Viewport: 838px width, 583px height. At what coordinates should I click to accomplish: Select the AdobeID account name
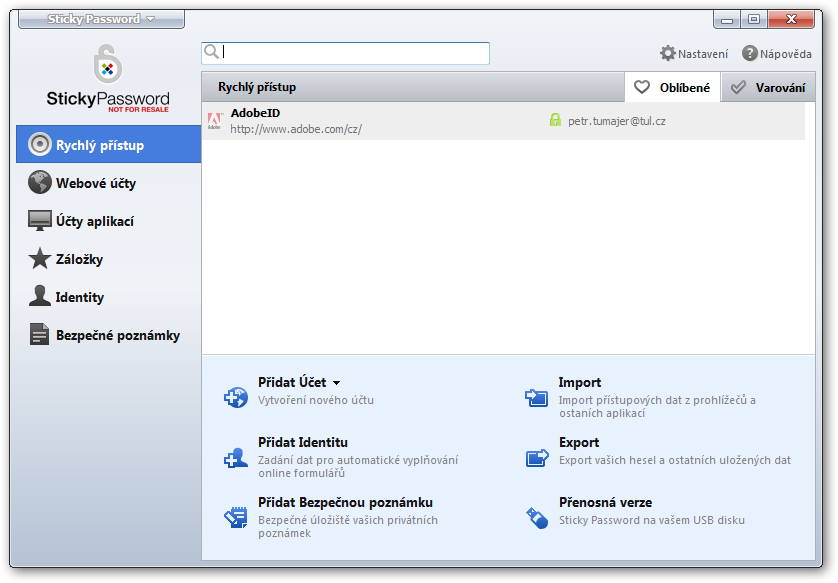(x=255, y=113)
